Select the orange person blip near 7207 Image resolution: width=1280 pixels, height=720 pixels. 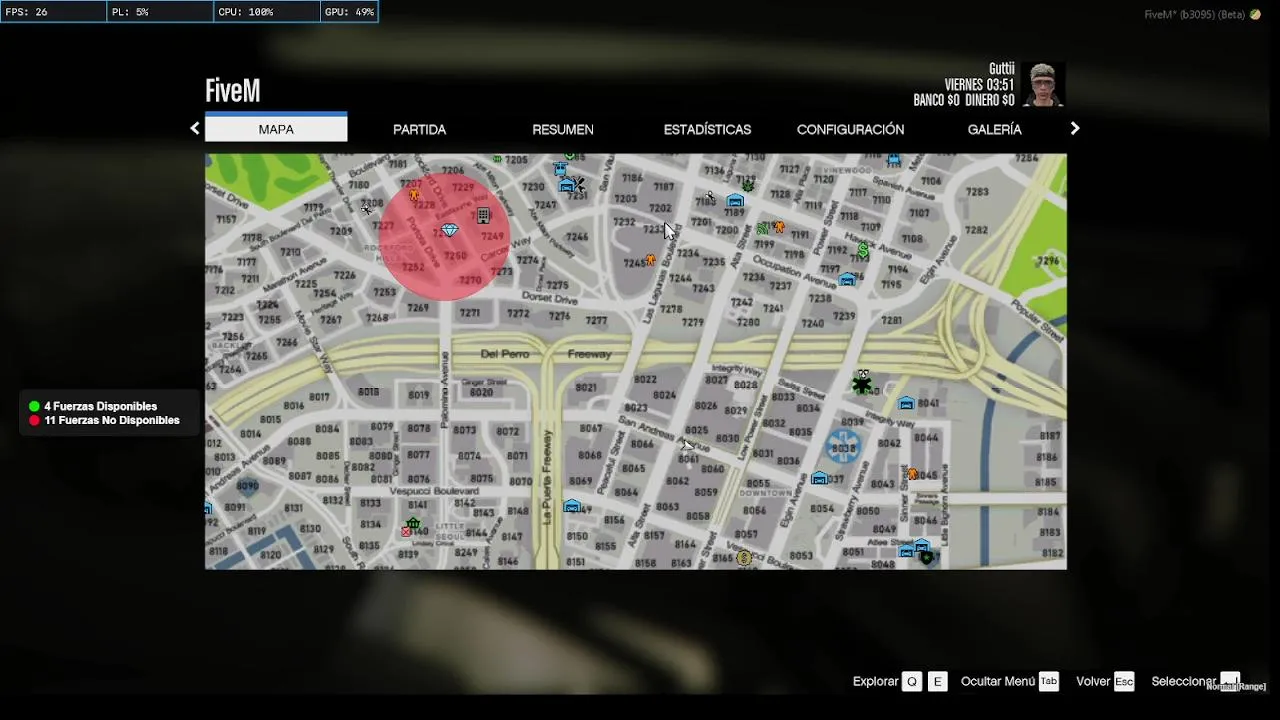[414, 195]
